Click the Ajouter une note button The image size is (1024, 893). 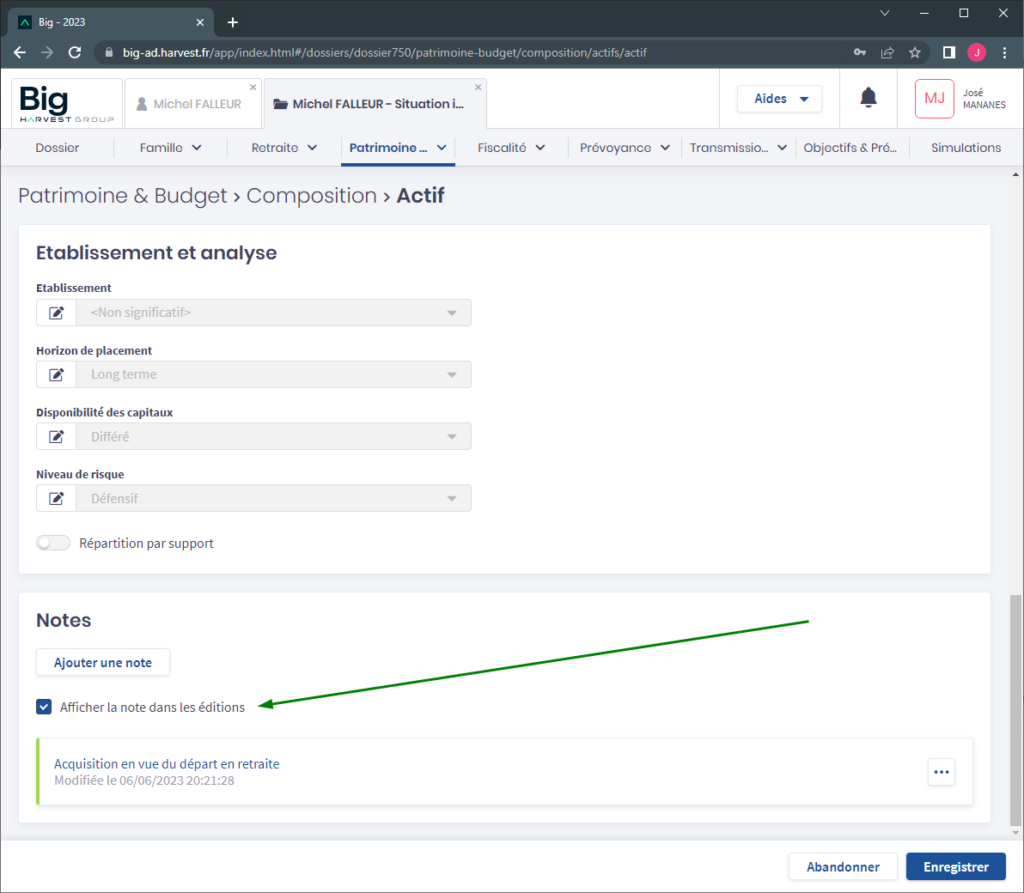[x=103, y=662]
